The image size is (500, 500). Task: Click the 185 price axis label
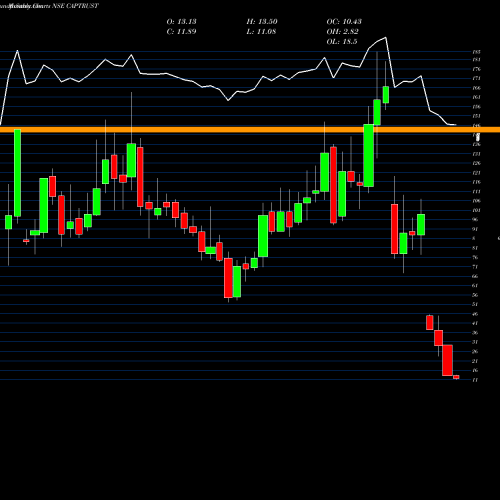point(476,52)
